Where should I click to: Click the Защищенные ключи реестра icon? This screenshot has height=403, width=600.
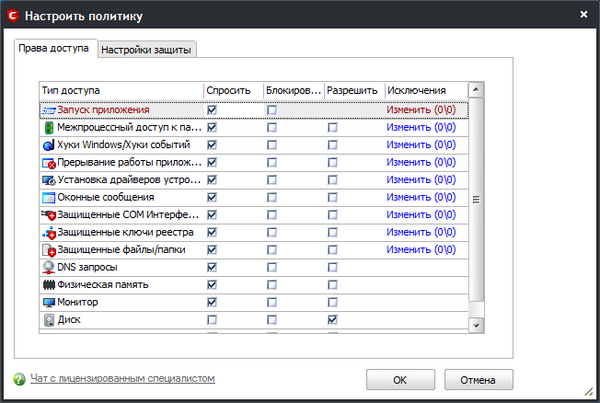coord(49,232)
